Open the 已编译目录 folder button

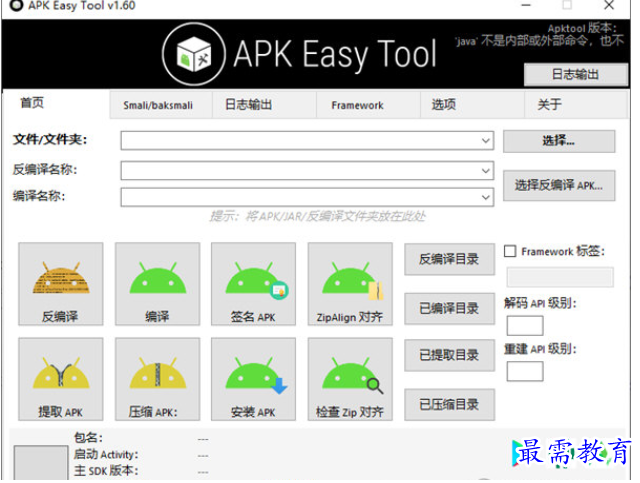click(450, 309)
